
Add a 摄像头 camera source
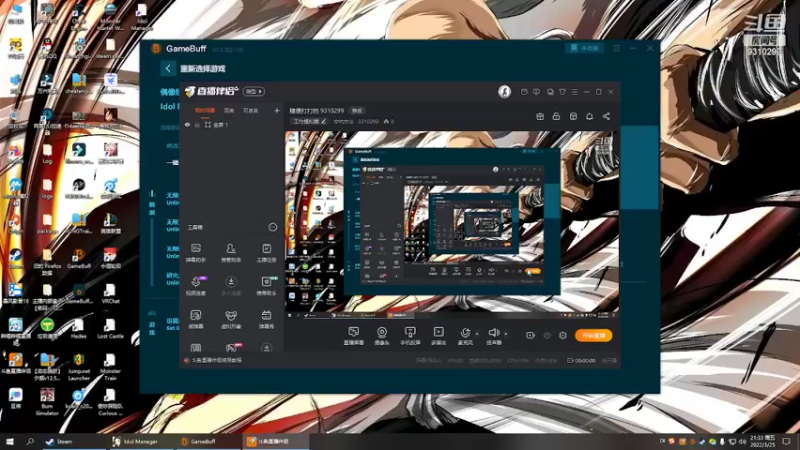tap(382, 336)
